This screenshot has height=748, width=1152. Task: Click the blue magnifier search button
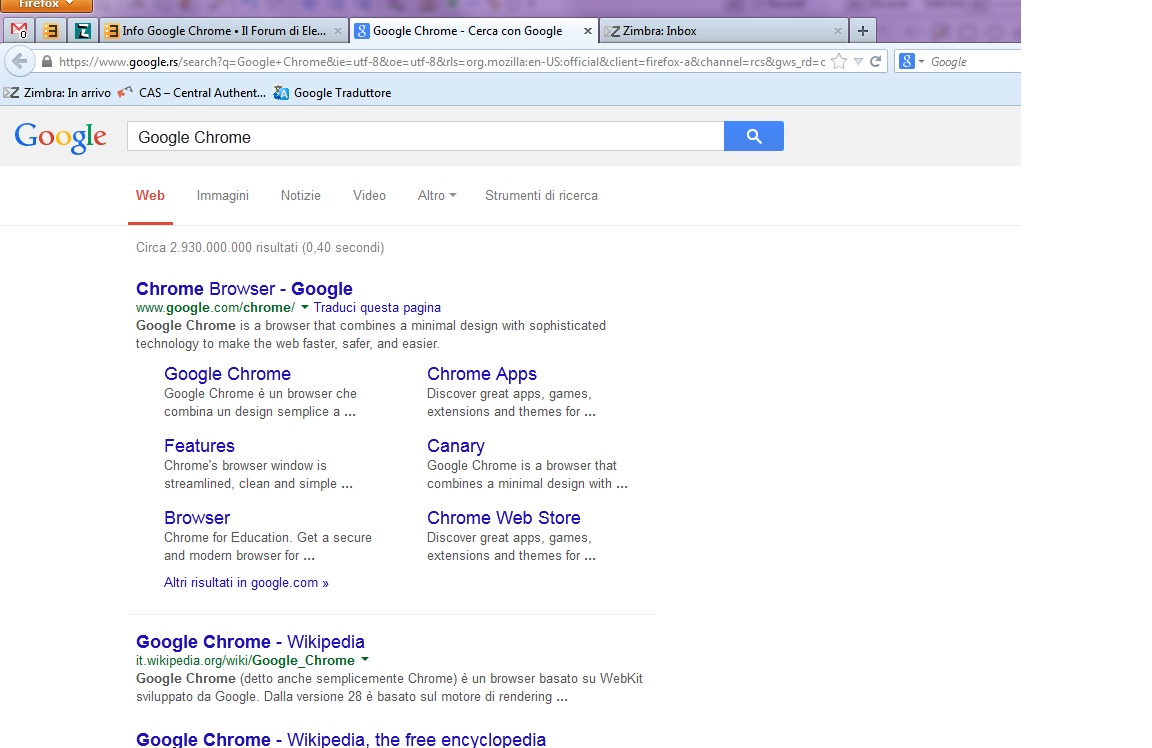point(753,137)
